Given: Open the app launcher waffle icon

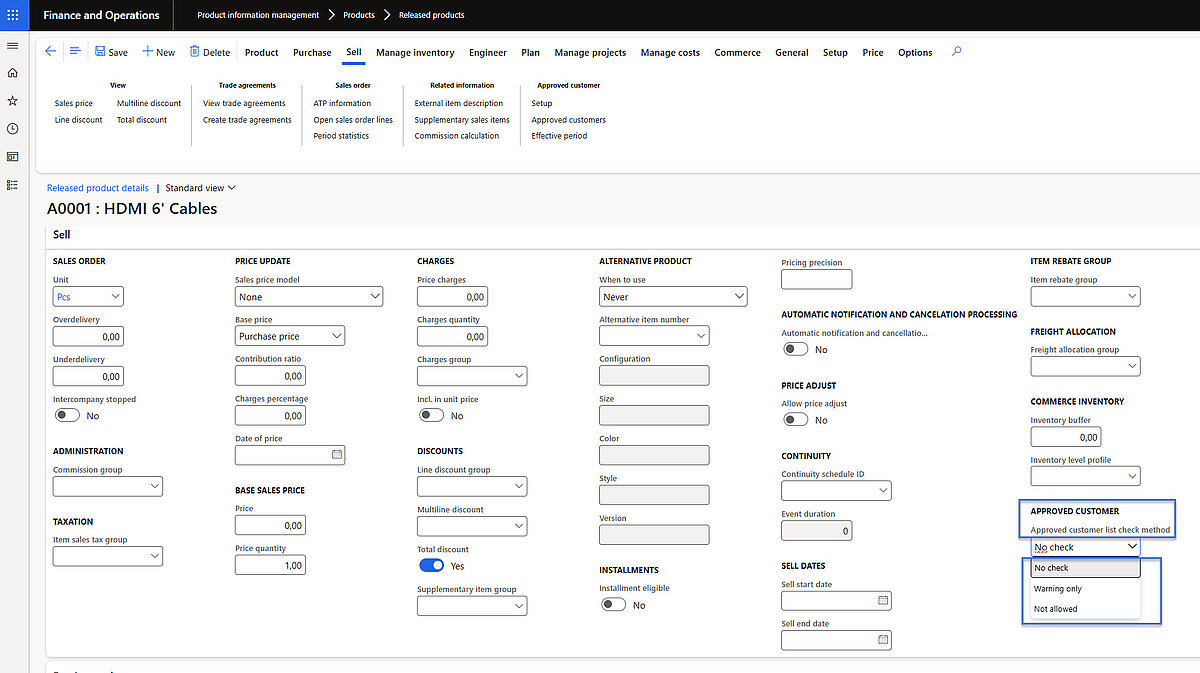Looking at the screenshot, I should [13, 15].
